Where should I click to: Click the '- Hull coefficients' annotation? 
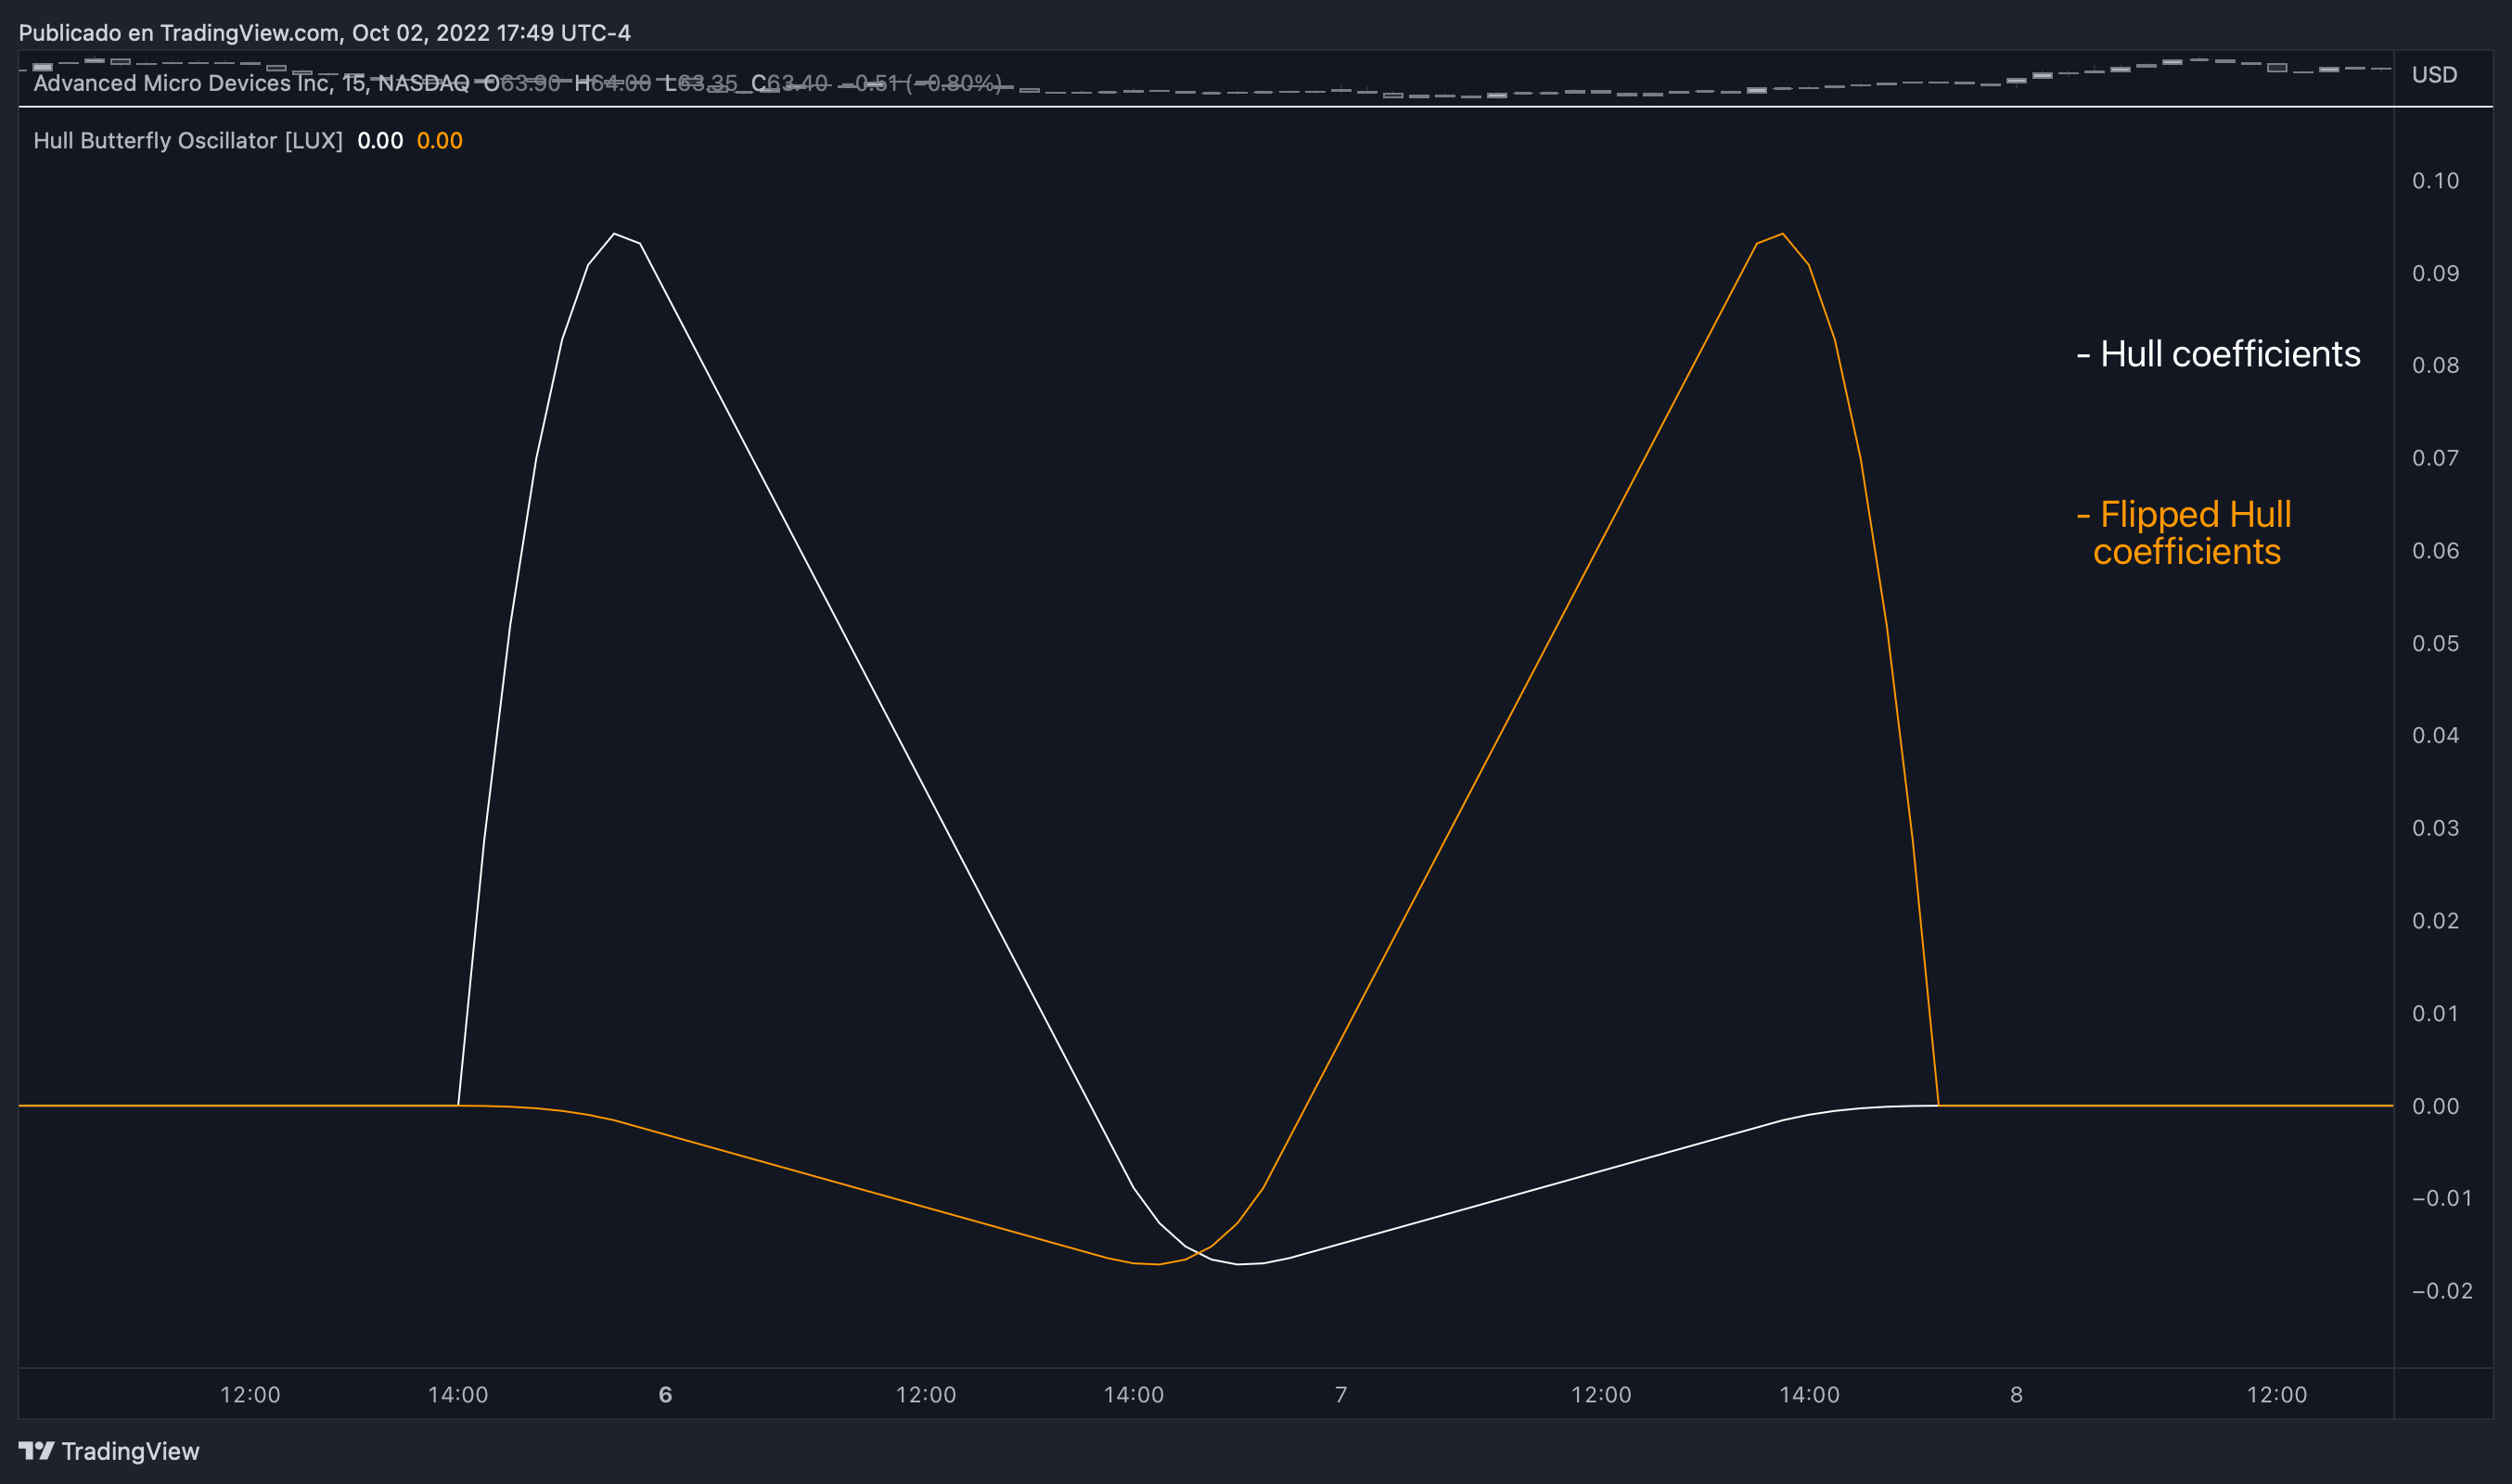click(x=2218, y=354)
